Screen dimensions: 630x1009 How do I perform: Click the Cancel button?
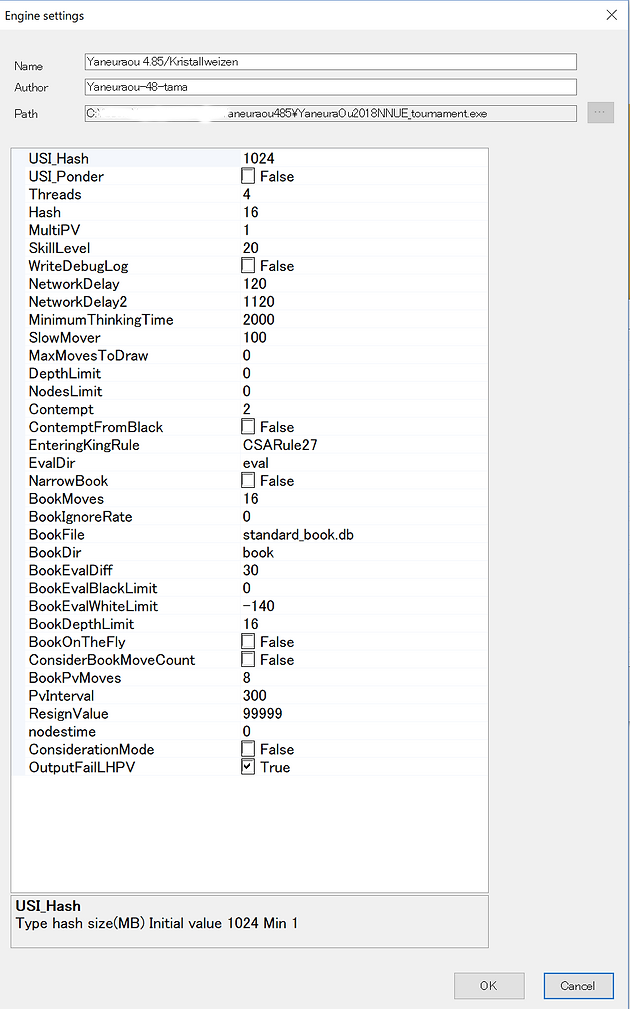click(x=578, y=985)
